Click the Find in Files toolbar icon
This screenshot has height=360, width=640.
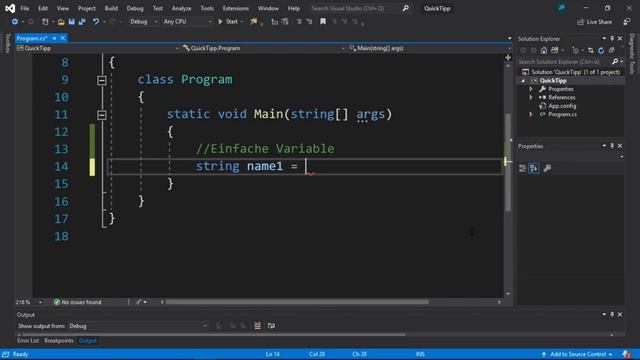253,22
